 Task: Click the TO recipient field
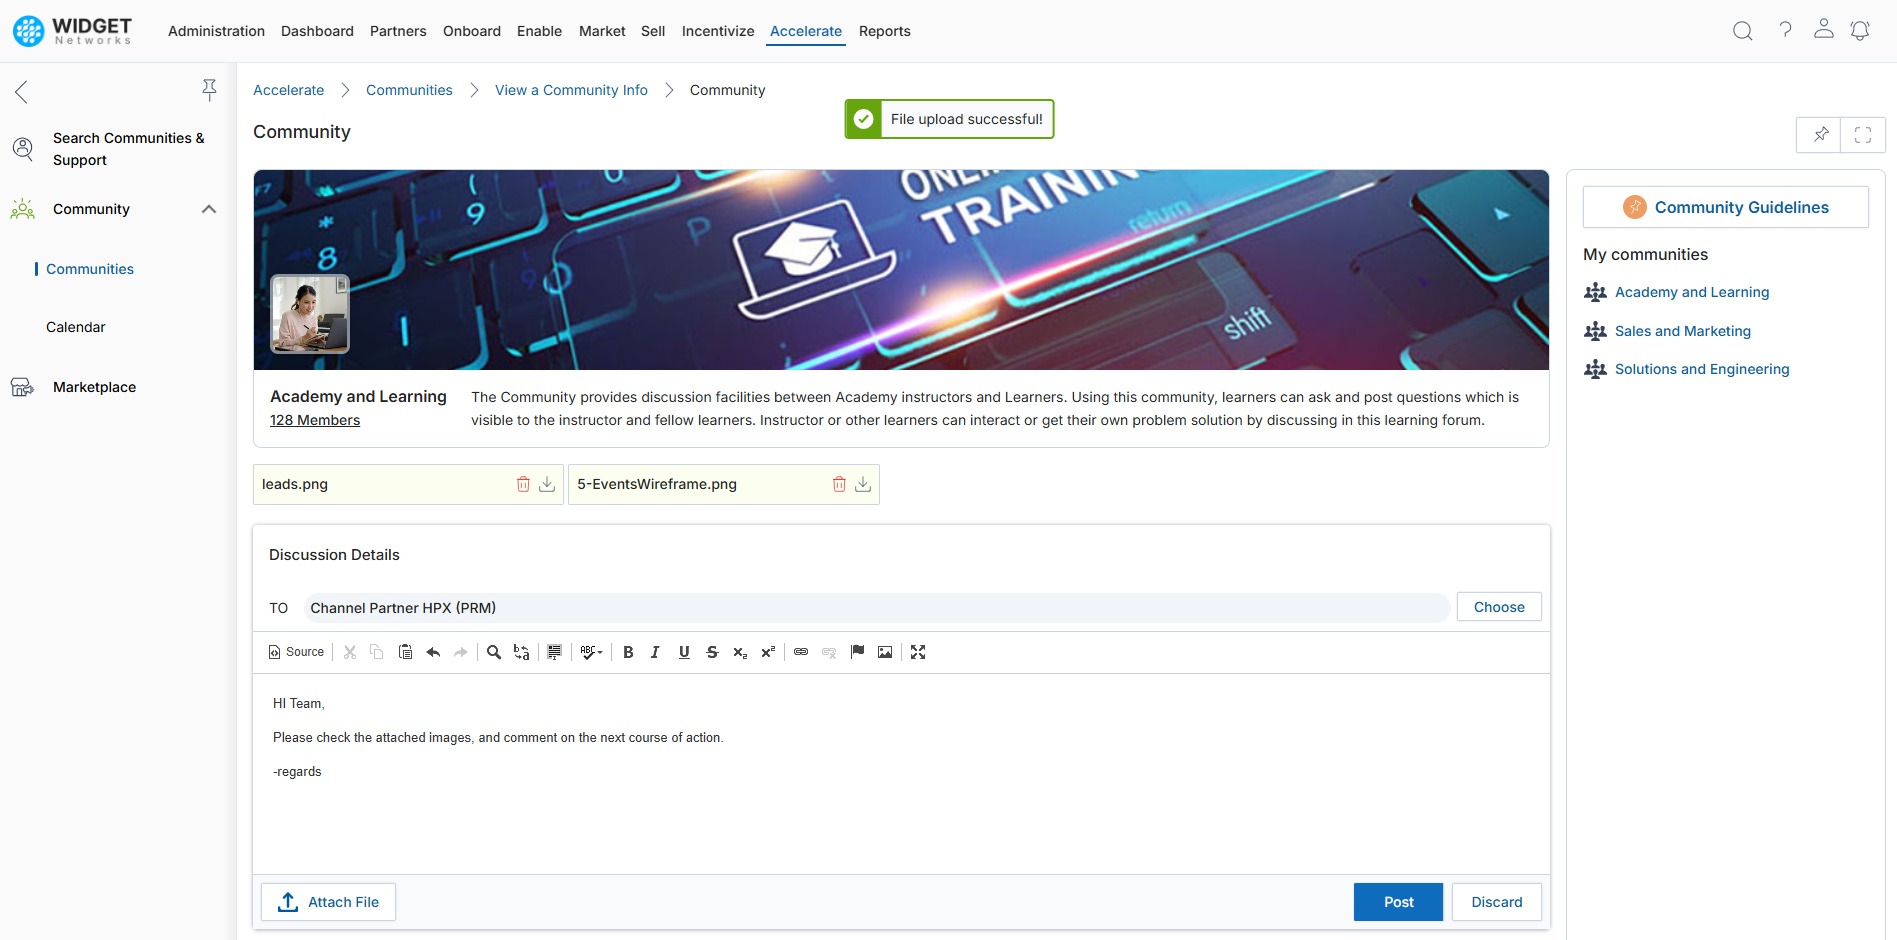[x=876, y=608]
